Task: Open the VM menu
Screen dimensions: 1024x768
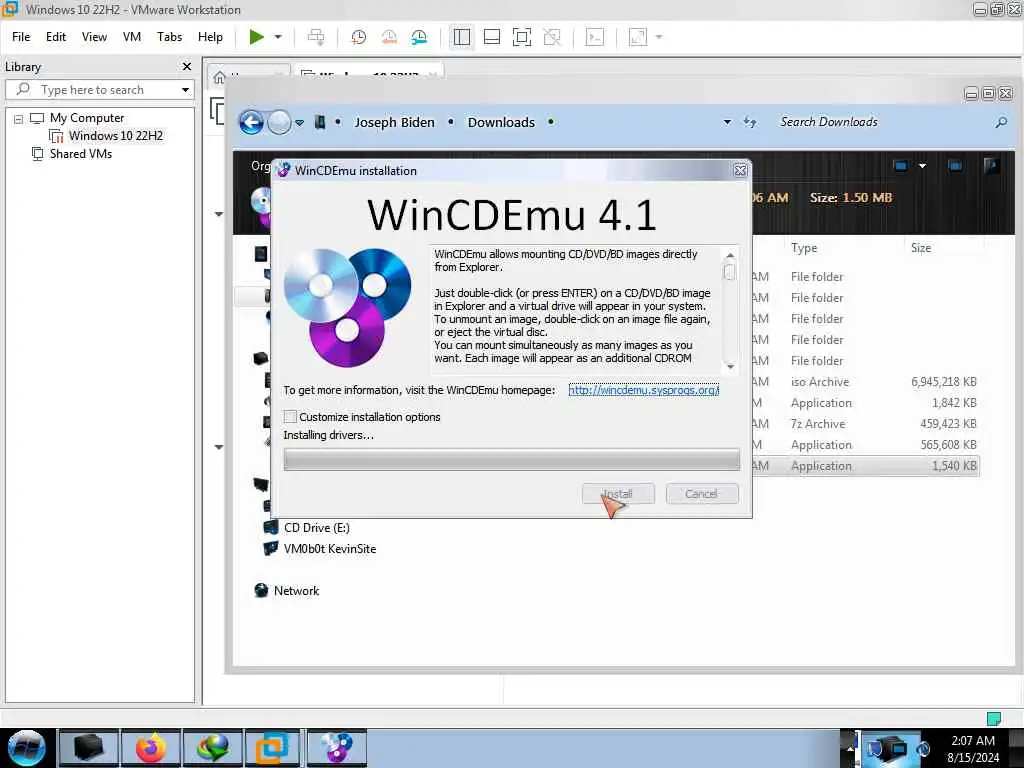Action: click(x=132, y=37)
